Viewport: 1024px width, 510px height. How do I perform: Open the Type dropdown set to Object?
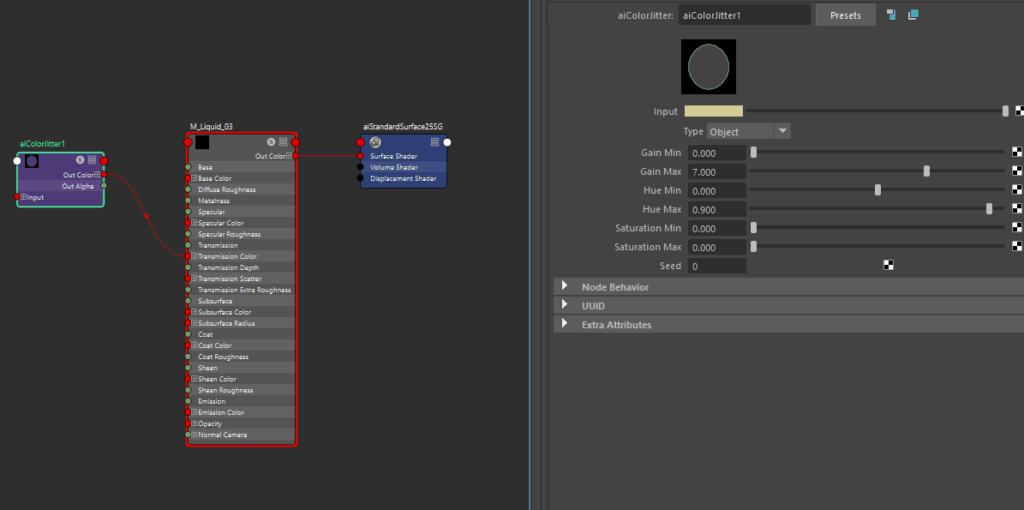point(748,131)
